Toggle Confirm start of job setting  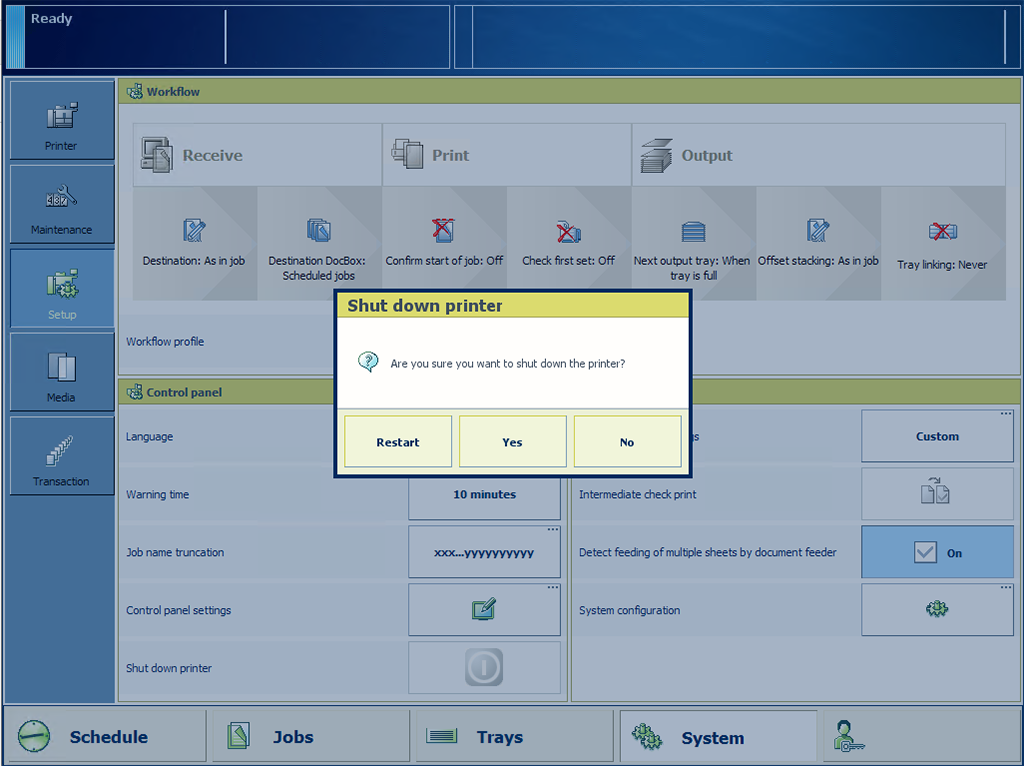444,243
